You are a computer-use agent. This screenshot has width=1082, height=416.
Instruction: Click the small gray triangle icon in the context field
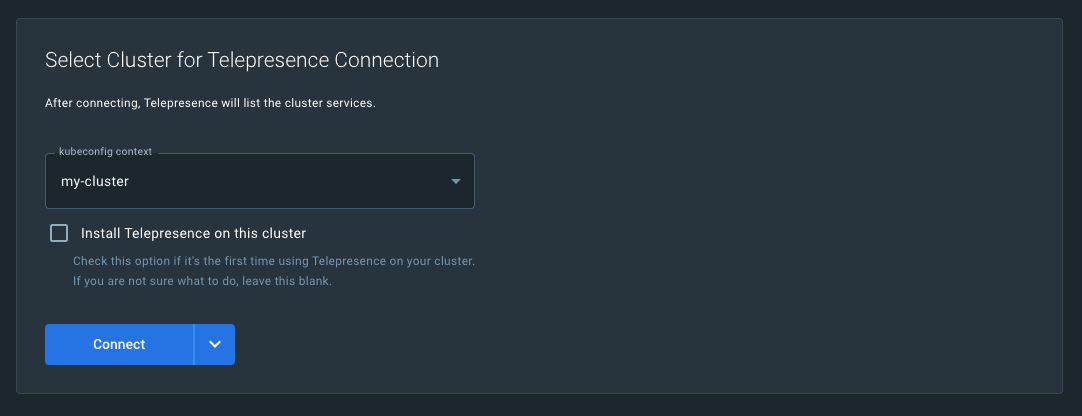pyautogui.click(x=455, y=182)
